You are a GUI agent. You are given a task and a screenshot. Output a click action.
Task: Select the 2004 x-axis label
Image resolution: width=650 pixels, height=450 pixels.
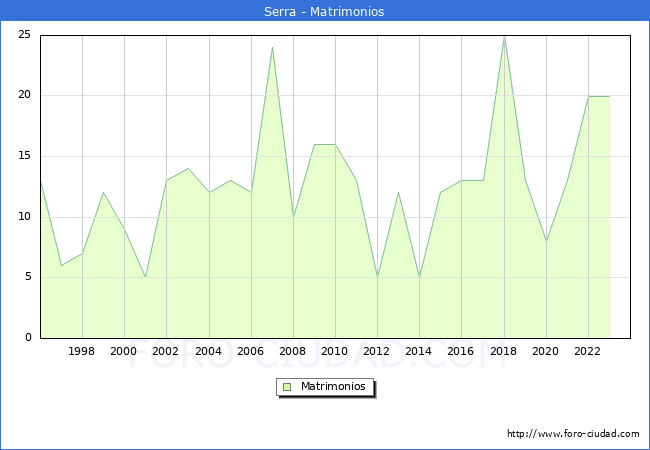tap(208, 351)
